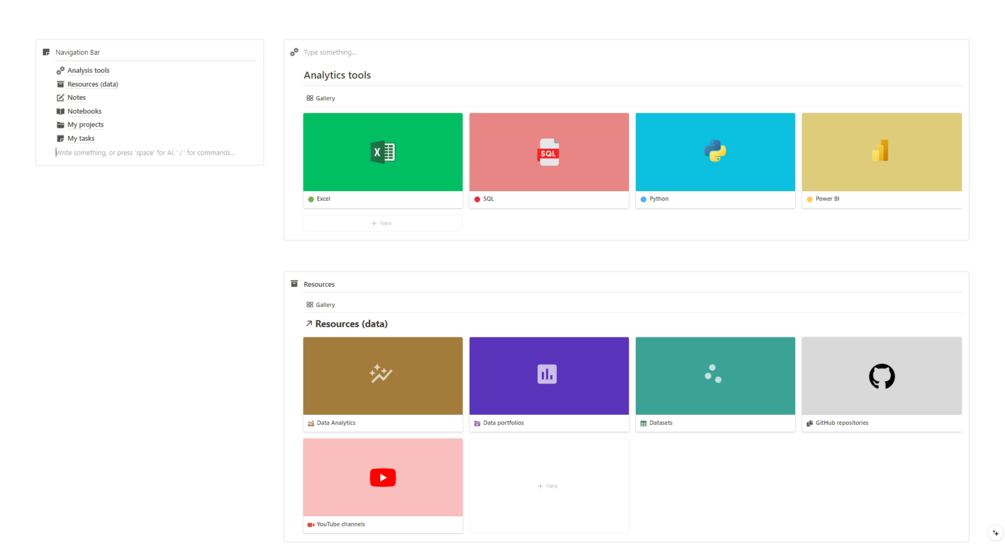Click the small icon beside Data portfolios label

[477, 423]
